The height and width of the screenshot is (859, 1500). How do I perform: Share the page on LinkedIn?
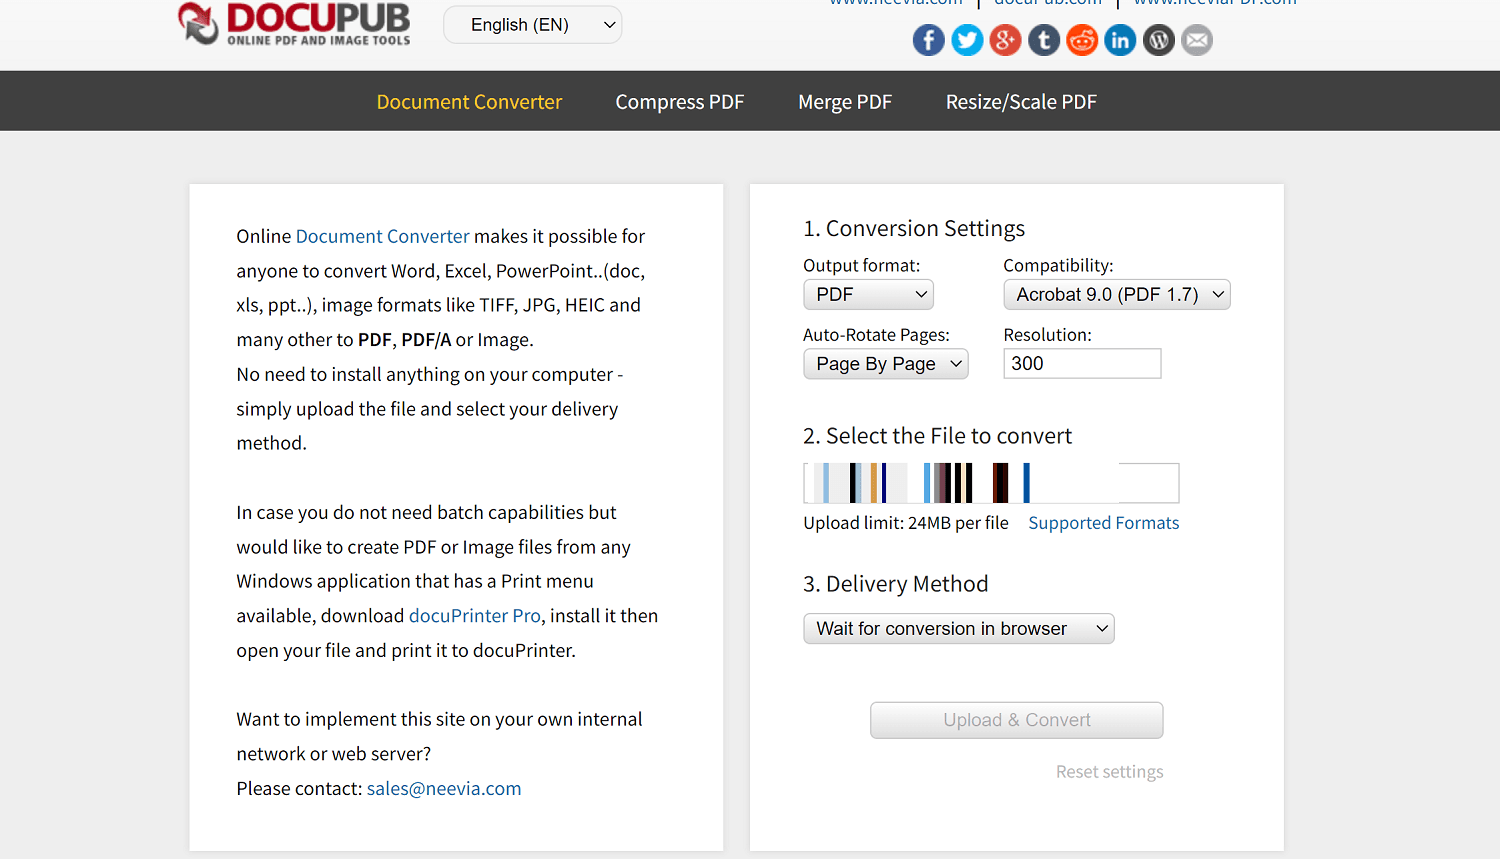click(x=1120, y=40)
